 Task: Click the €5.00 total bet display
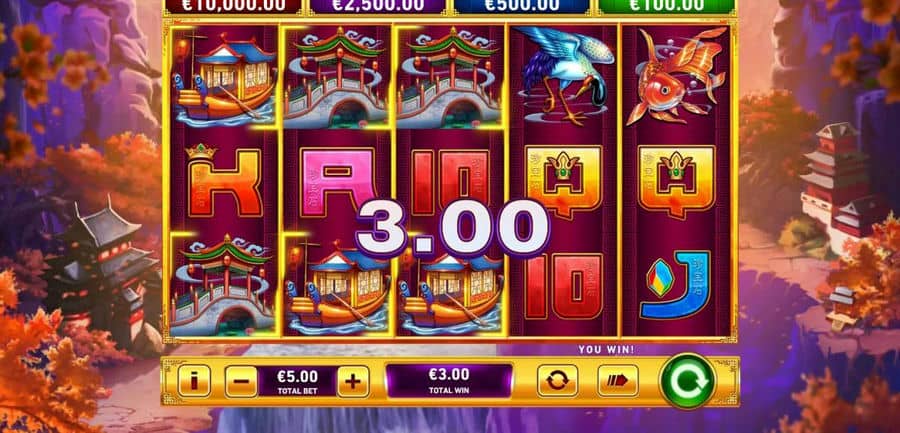click(x=297, y=381)
